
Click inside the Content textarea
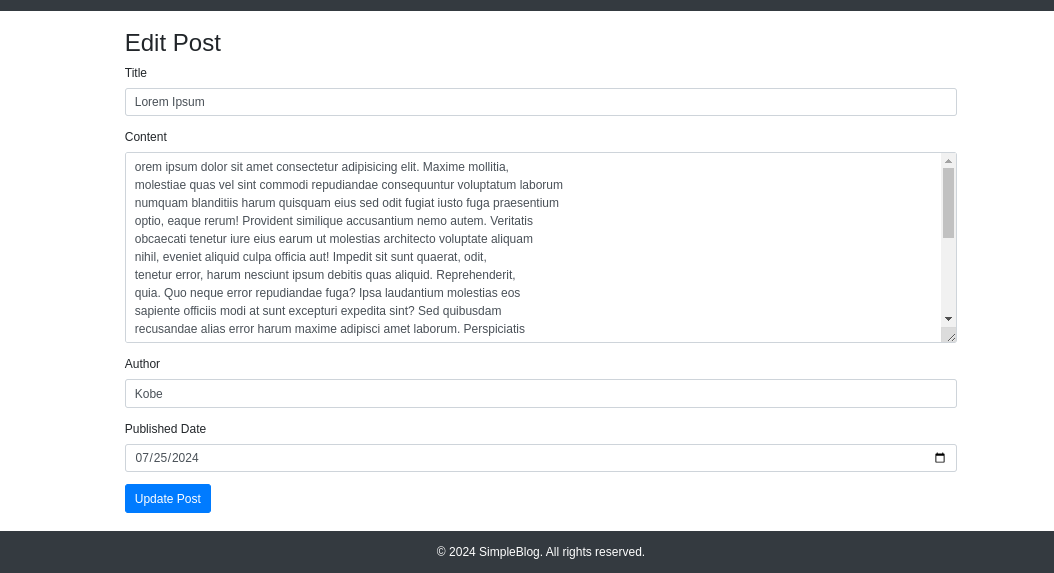[534, 247]
